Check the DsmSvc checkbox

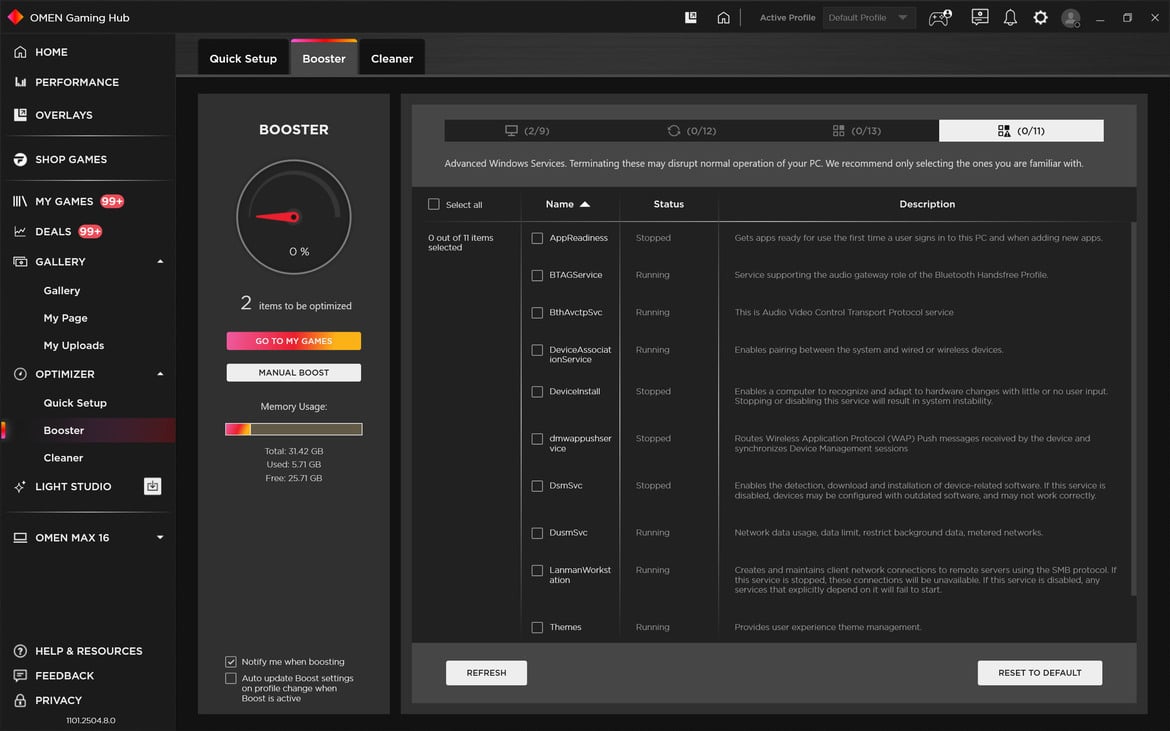537,486
